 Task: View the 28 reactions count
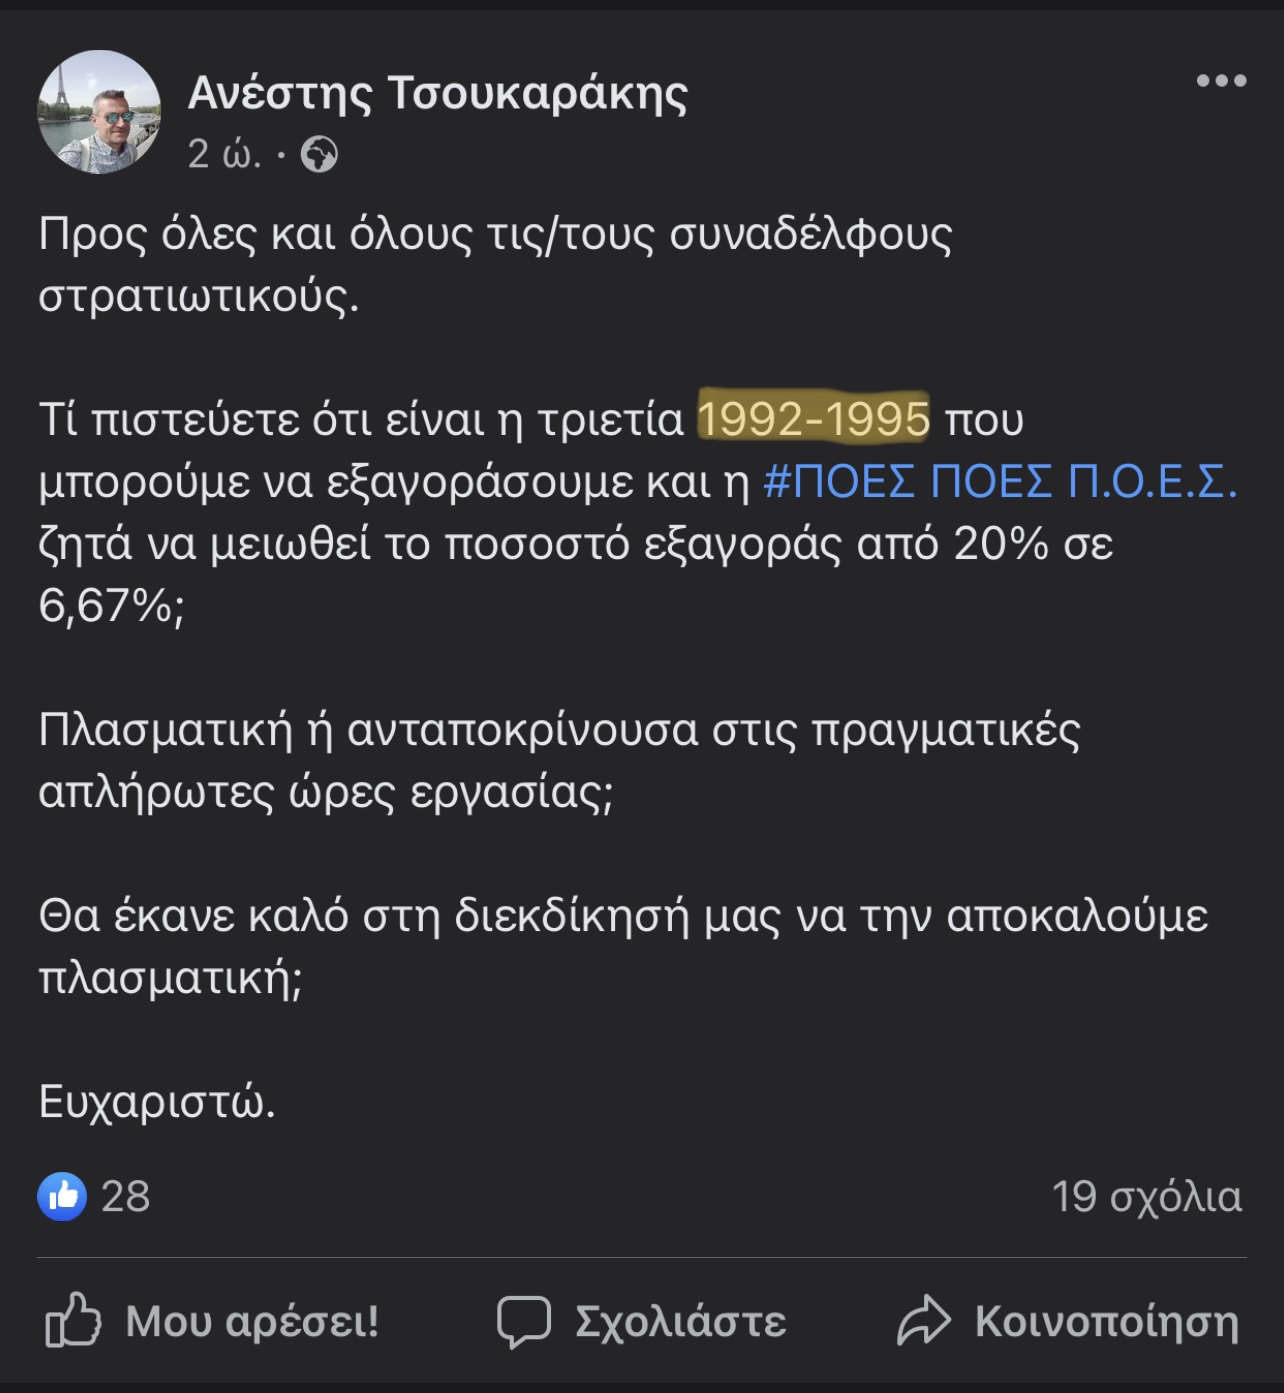(x=126, y=1196)
